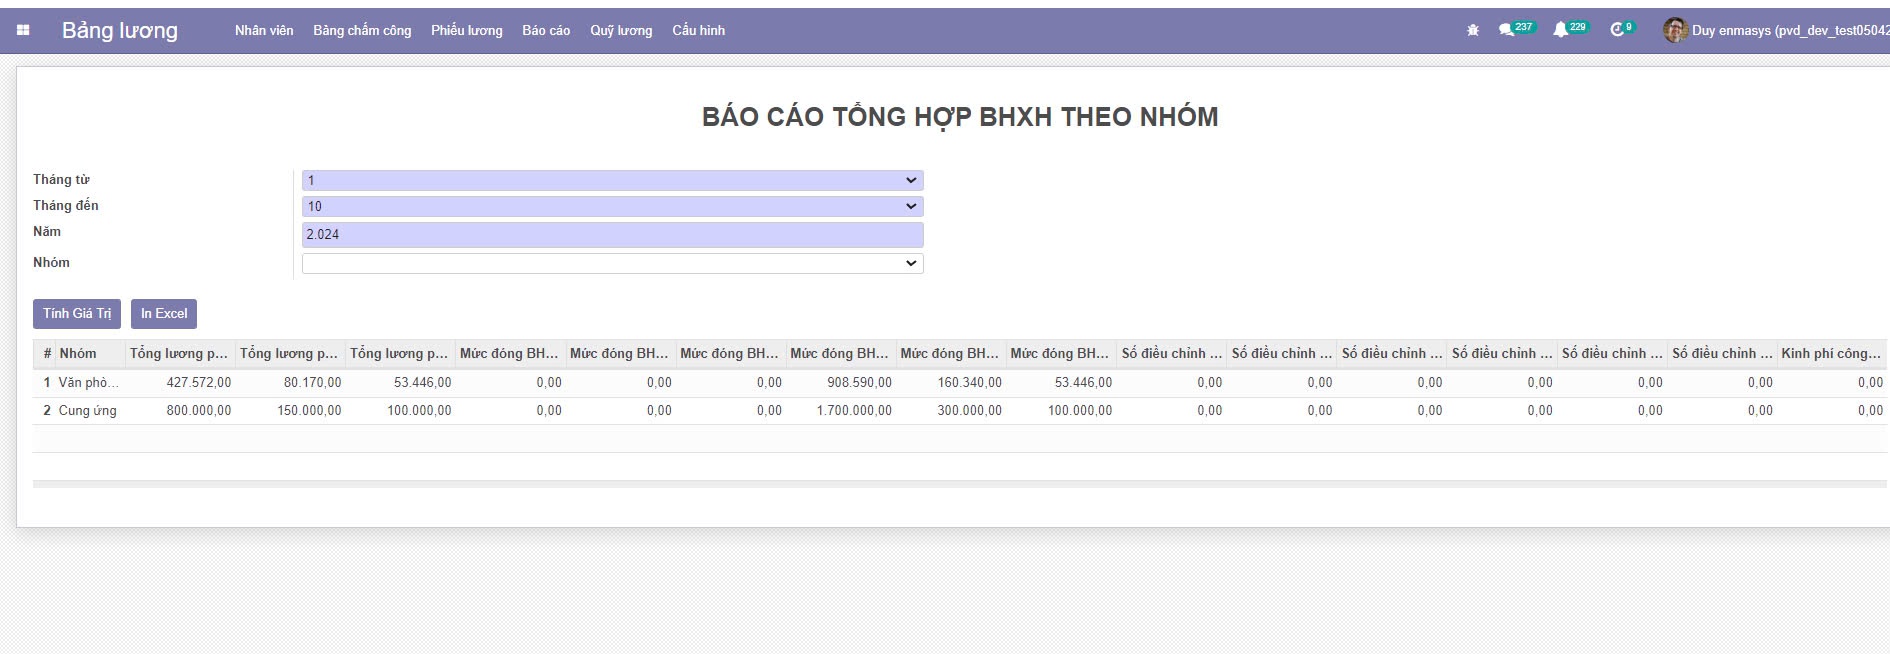Click the user avatar picture

coord(1675,30)
